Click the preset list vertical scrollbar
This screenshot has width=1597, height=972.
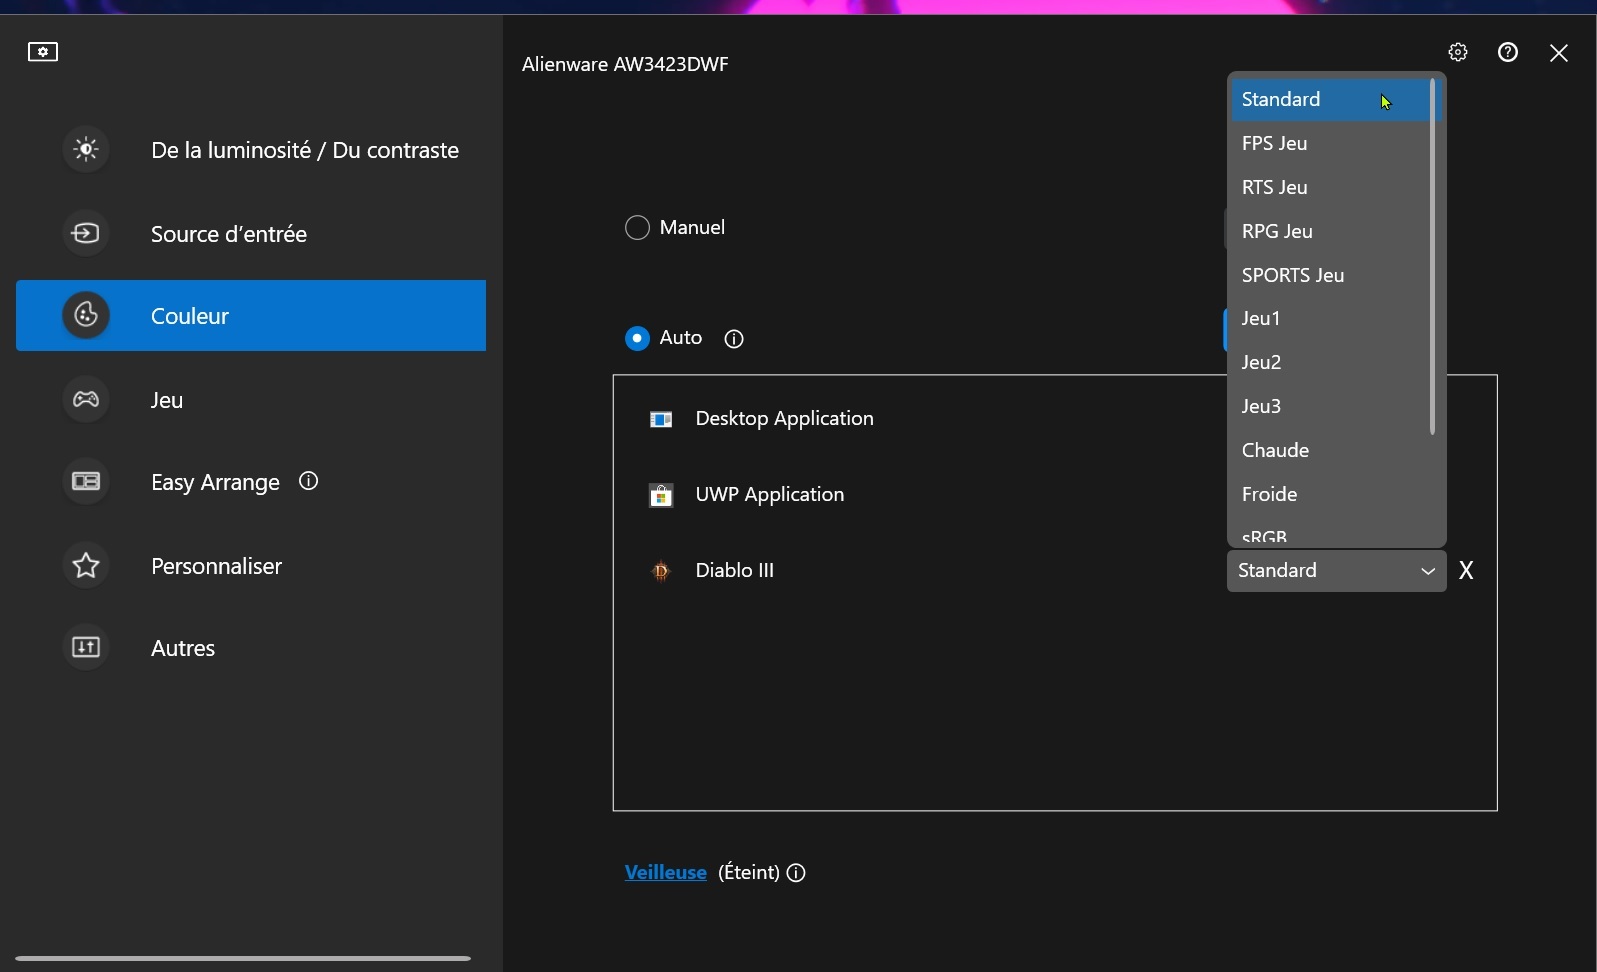pyautogui.click(x=1433, y=257)
